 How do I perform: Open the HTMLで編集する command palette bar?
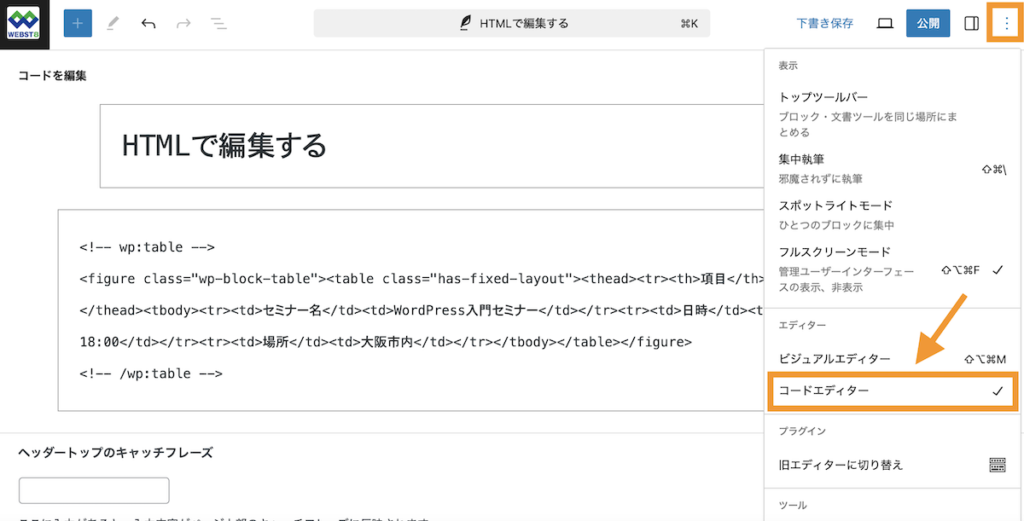(512, 24)
